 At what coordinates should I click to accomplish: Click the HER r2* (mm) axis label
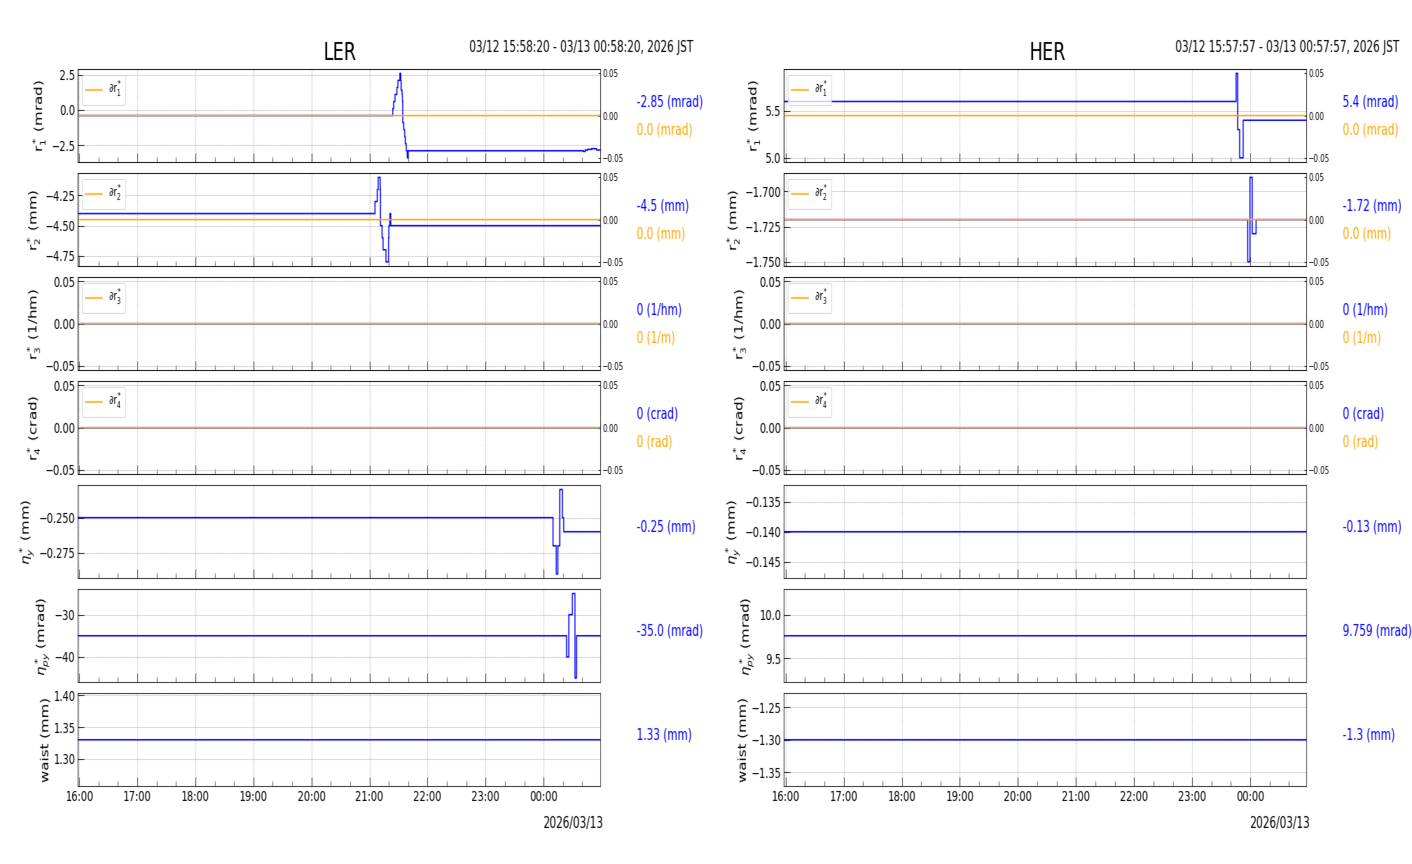click(x=733, y=221)
